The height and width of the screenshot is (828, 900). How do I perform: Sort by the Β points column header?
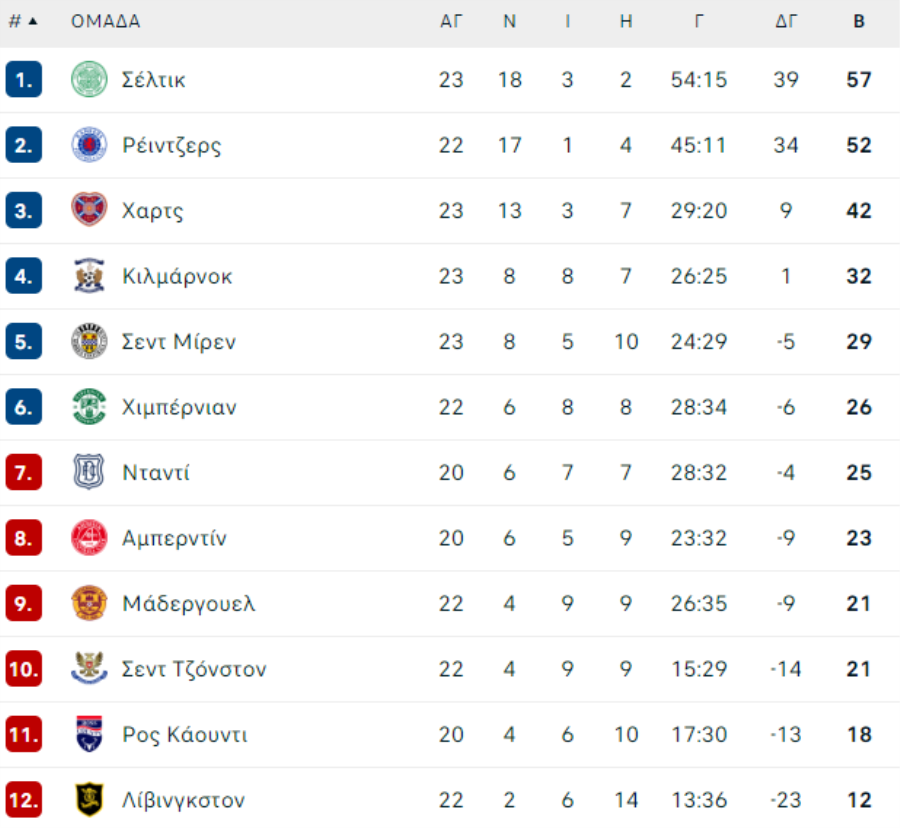tap(859, 22)
